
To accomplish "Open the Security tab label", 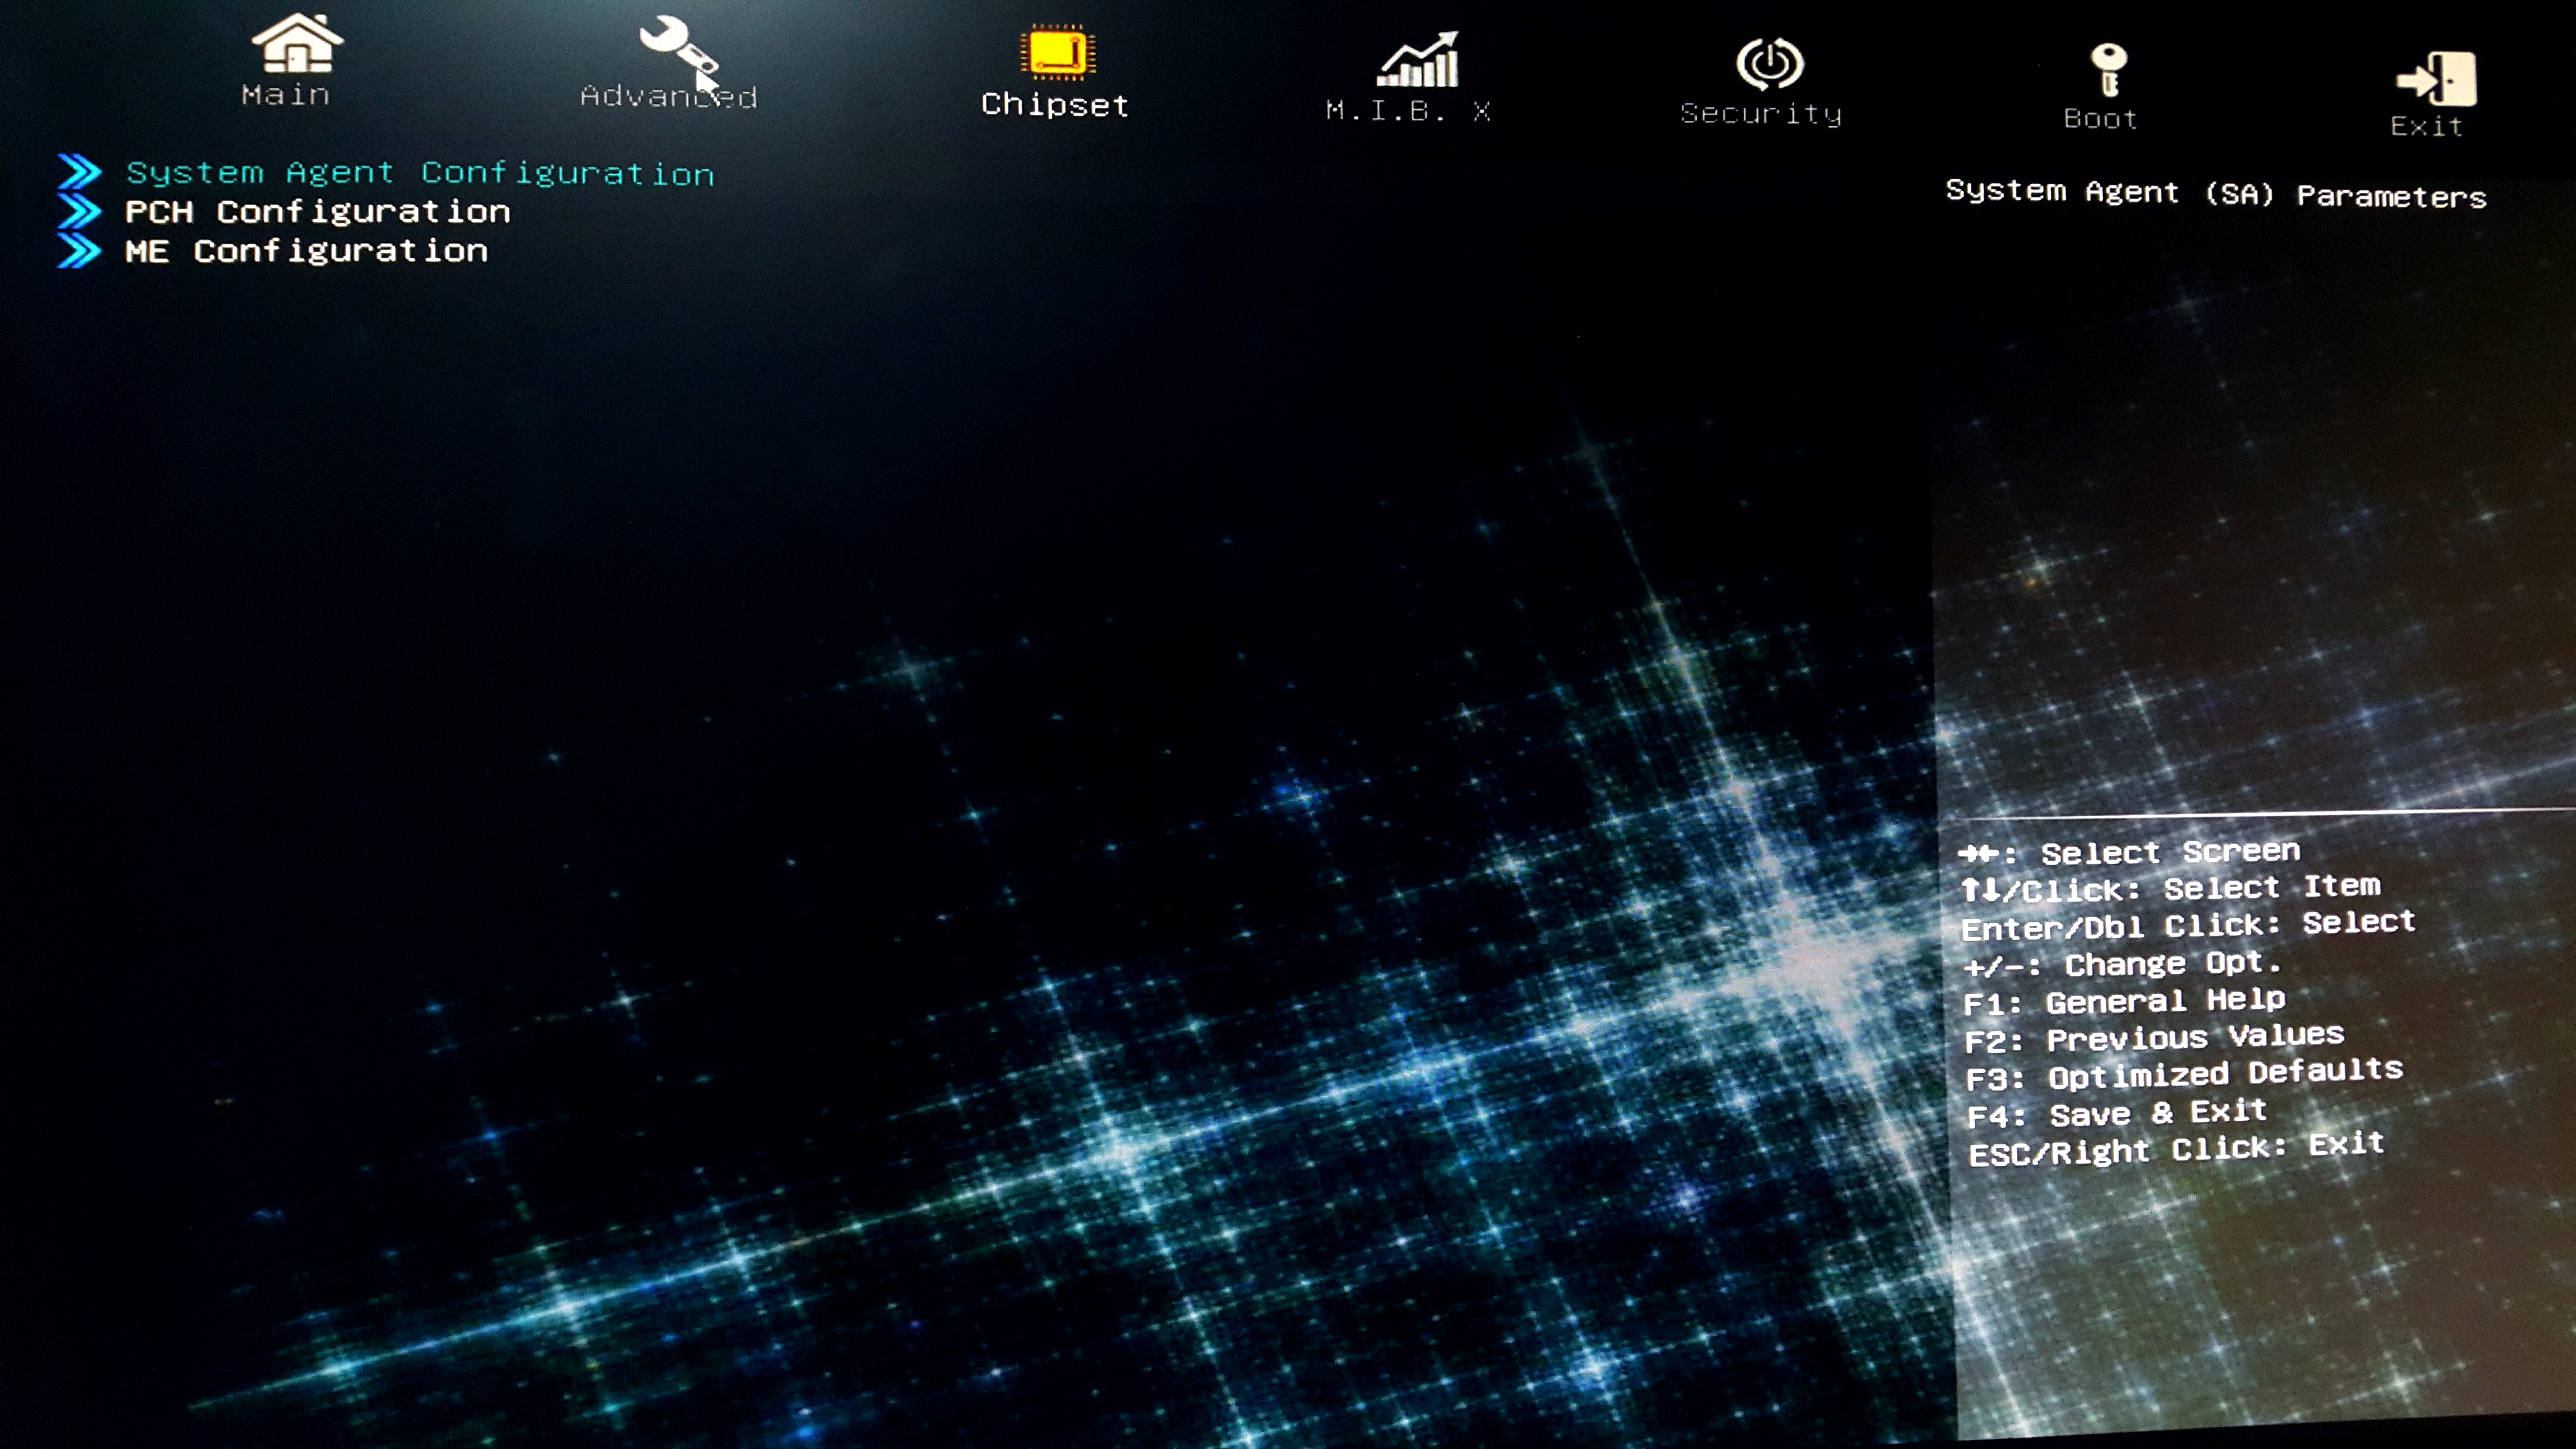I will (x=1760, y=114).
